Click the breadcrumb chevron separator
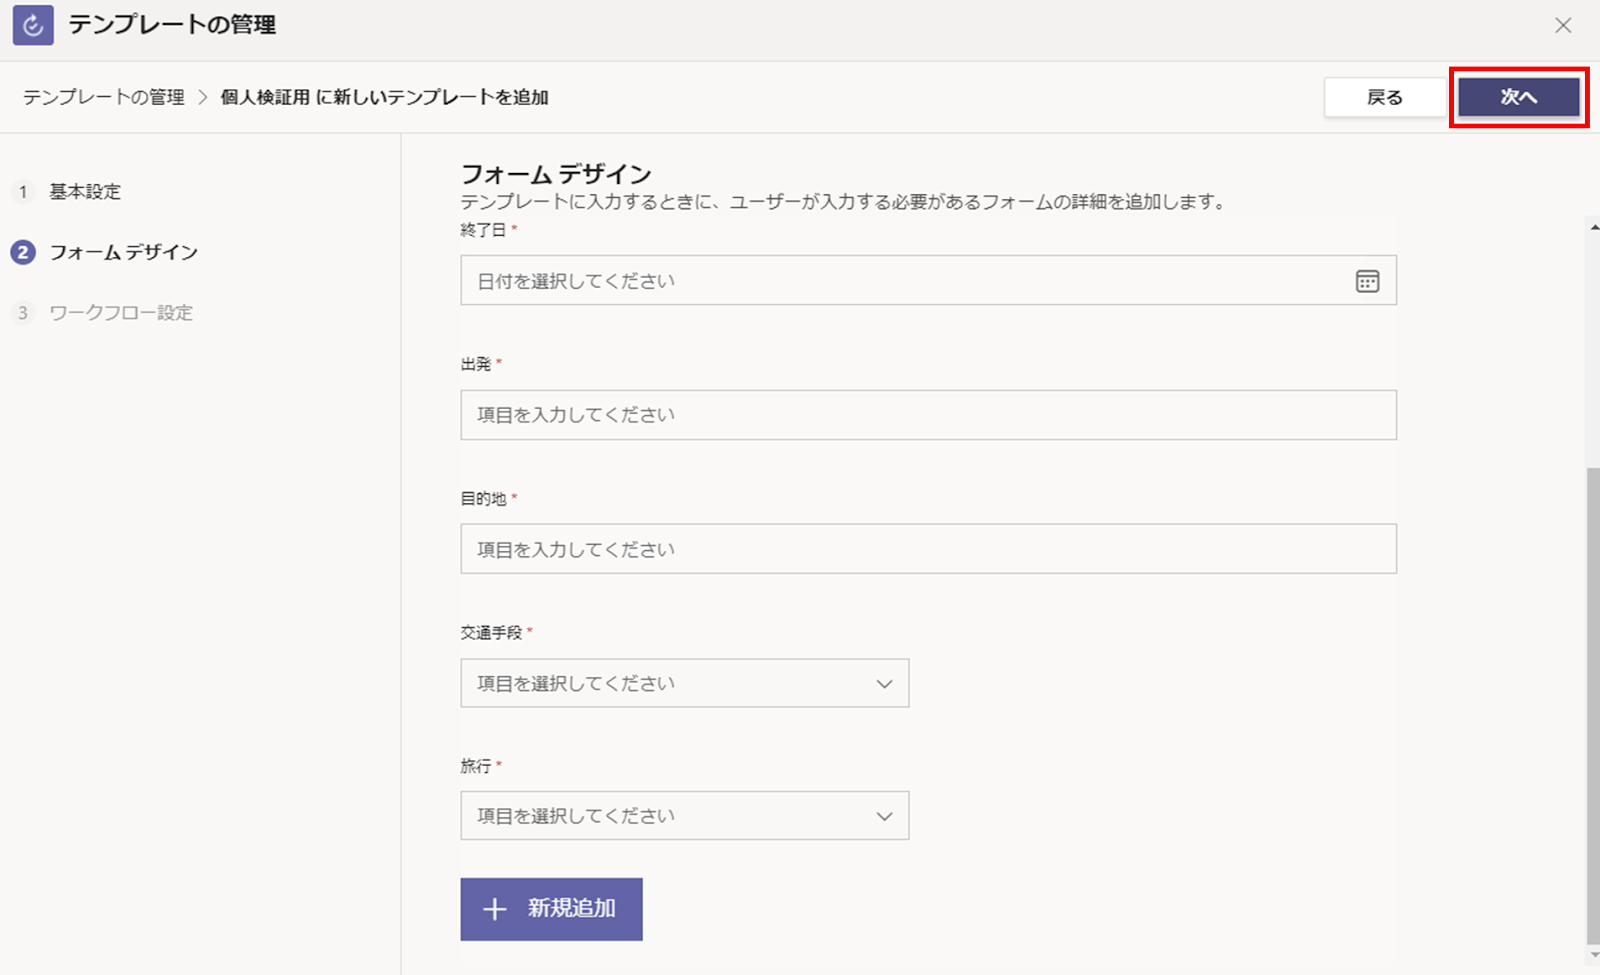The height and width of the screenshot is (975, 1600). [202, 97]
